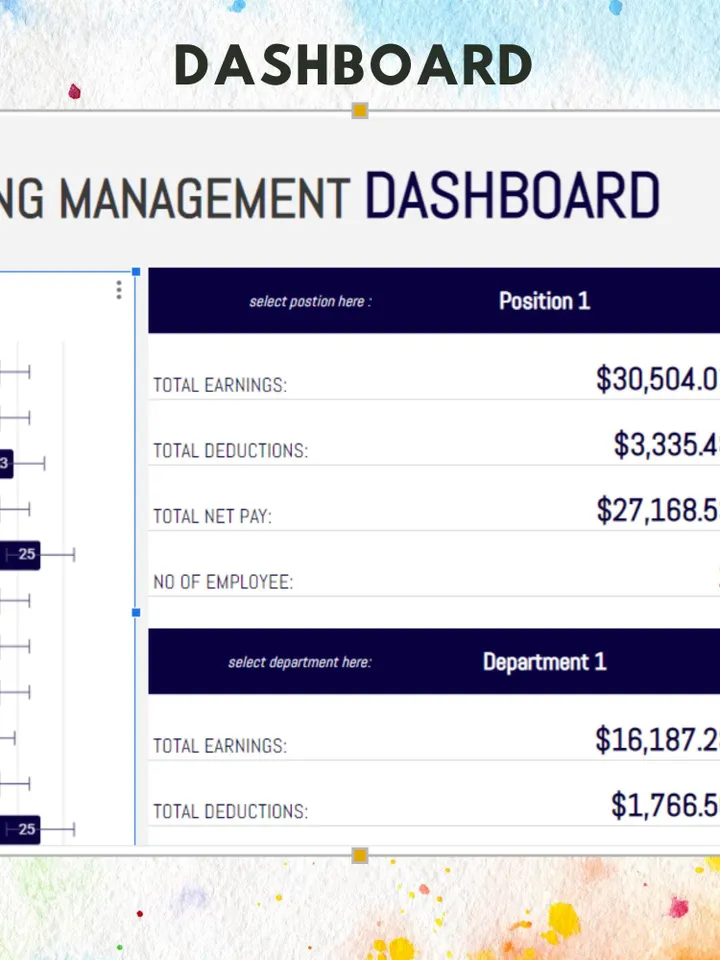
Task: Click the top orange resize handle
Action: [360, 111]
